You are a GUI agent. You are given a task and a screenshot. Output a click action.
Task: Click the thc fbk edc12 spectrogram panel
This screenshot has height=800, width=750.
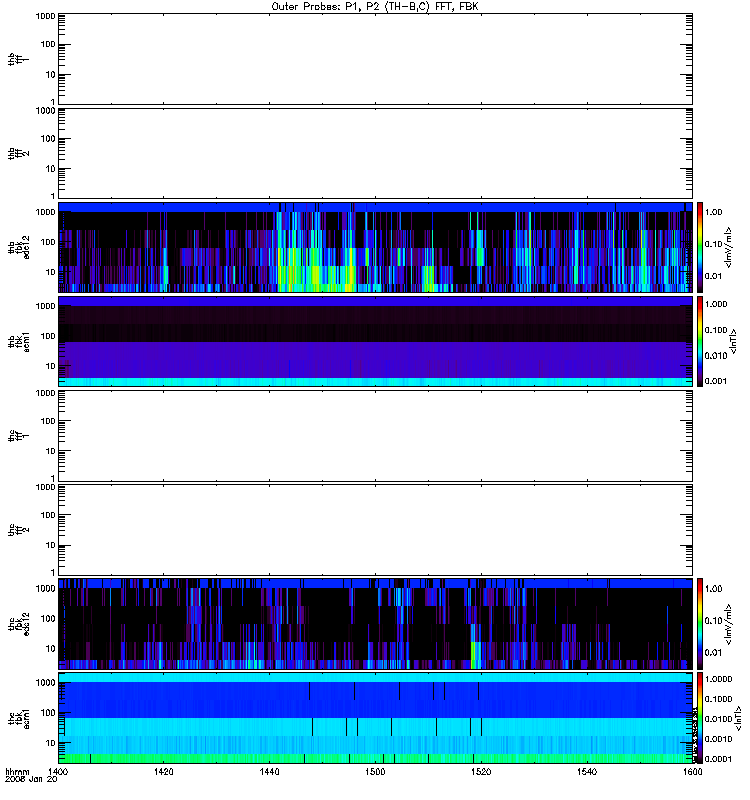(375, 624)
